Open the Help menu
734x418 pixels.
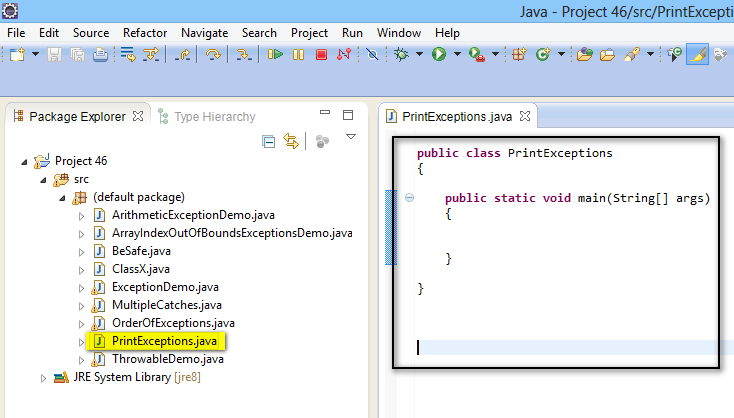tap(447, 33)
